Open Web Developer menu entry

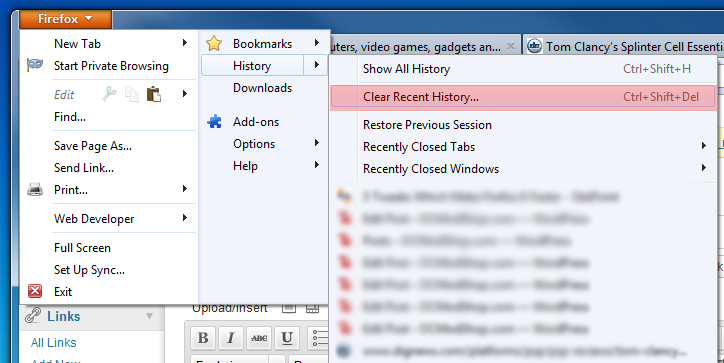click(94, 219)
